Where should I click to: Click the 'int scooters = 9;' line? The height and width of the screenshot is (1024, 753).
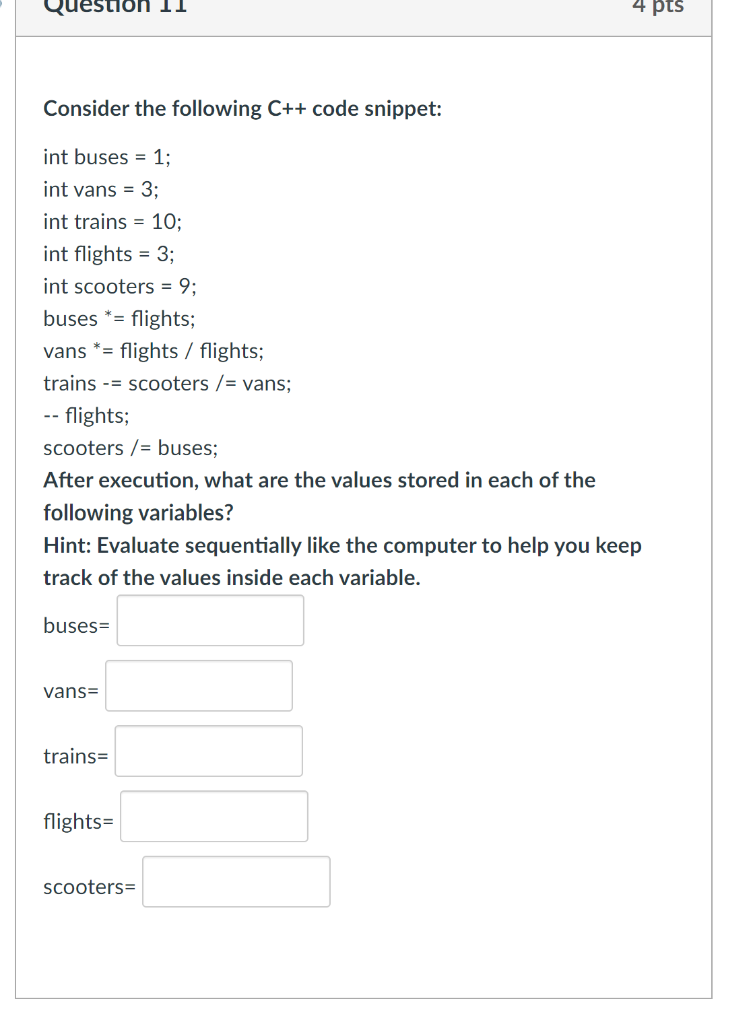pyautogui.click(x=120, y=287)
